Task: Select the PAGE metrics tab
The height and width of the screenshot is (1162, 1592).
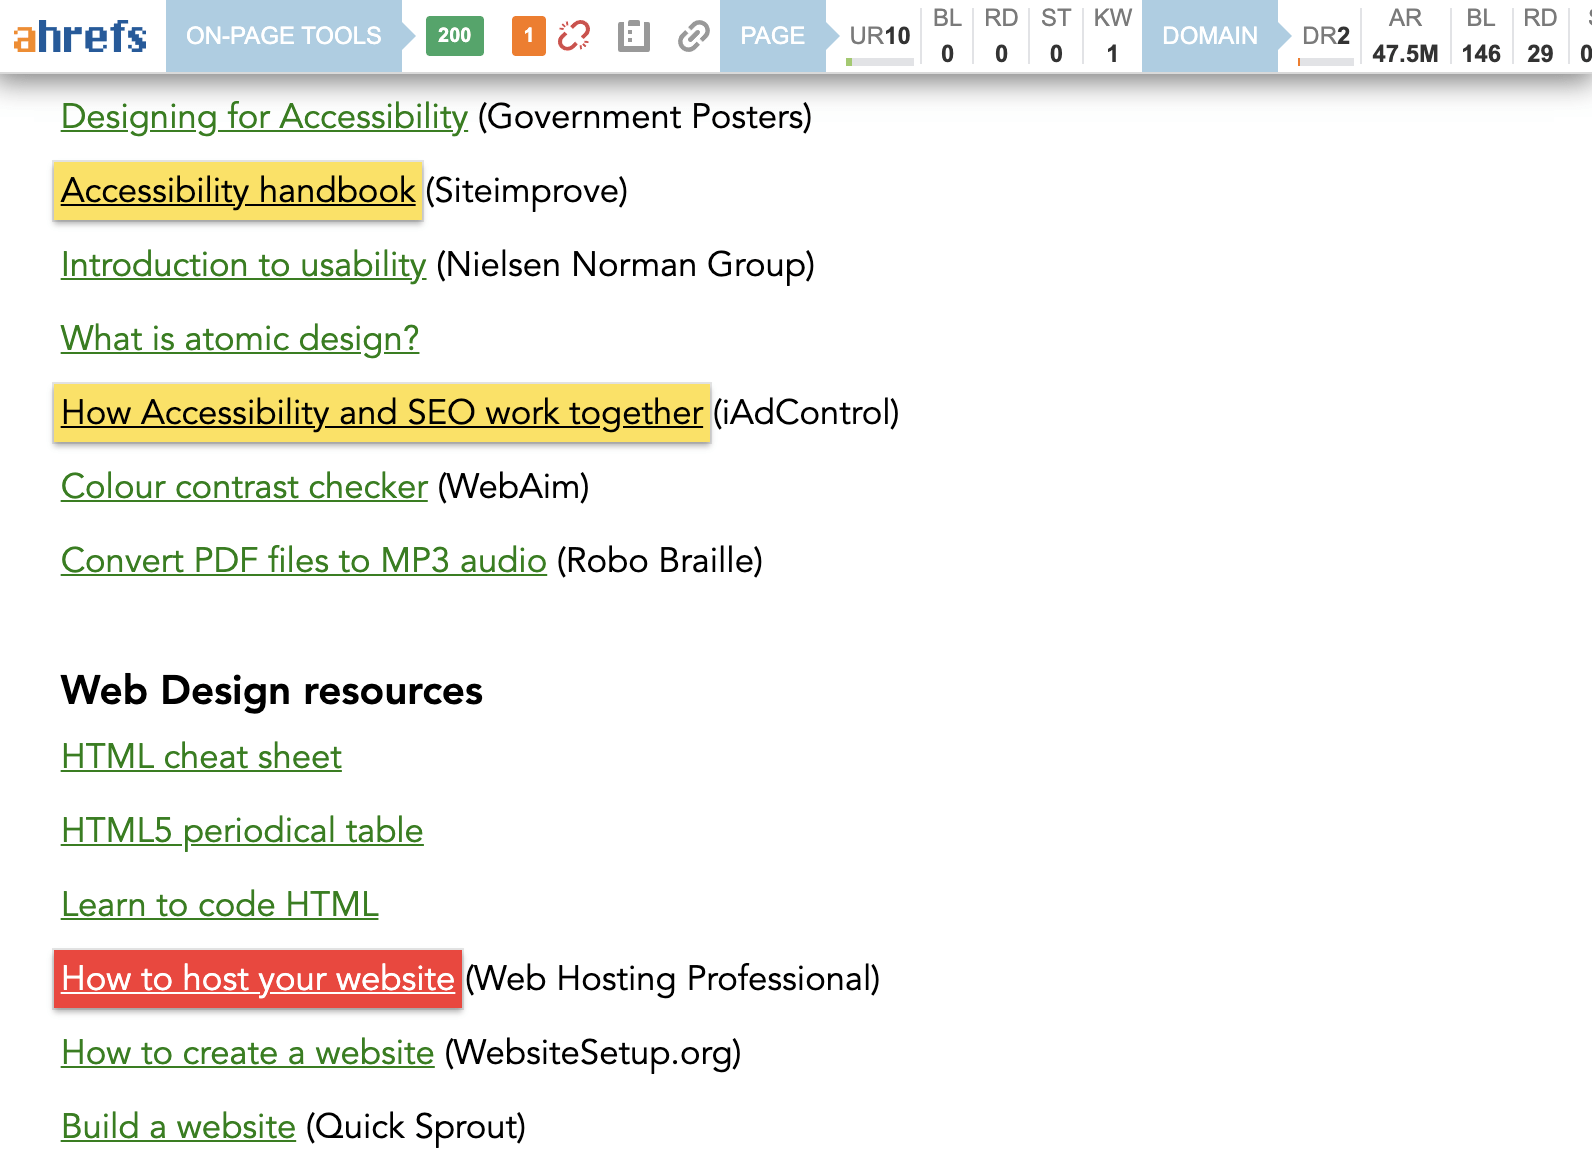Action: pyautogui.click(x=772, y=36)
